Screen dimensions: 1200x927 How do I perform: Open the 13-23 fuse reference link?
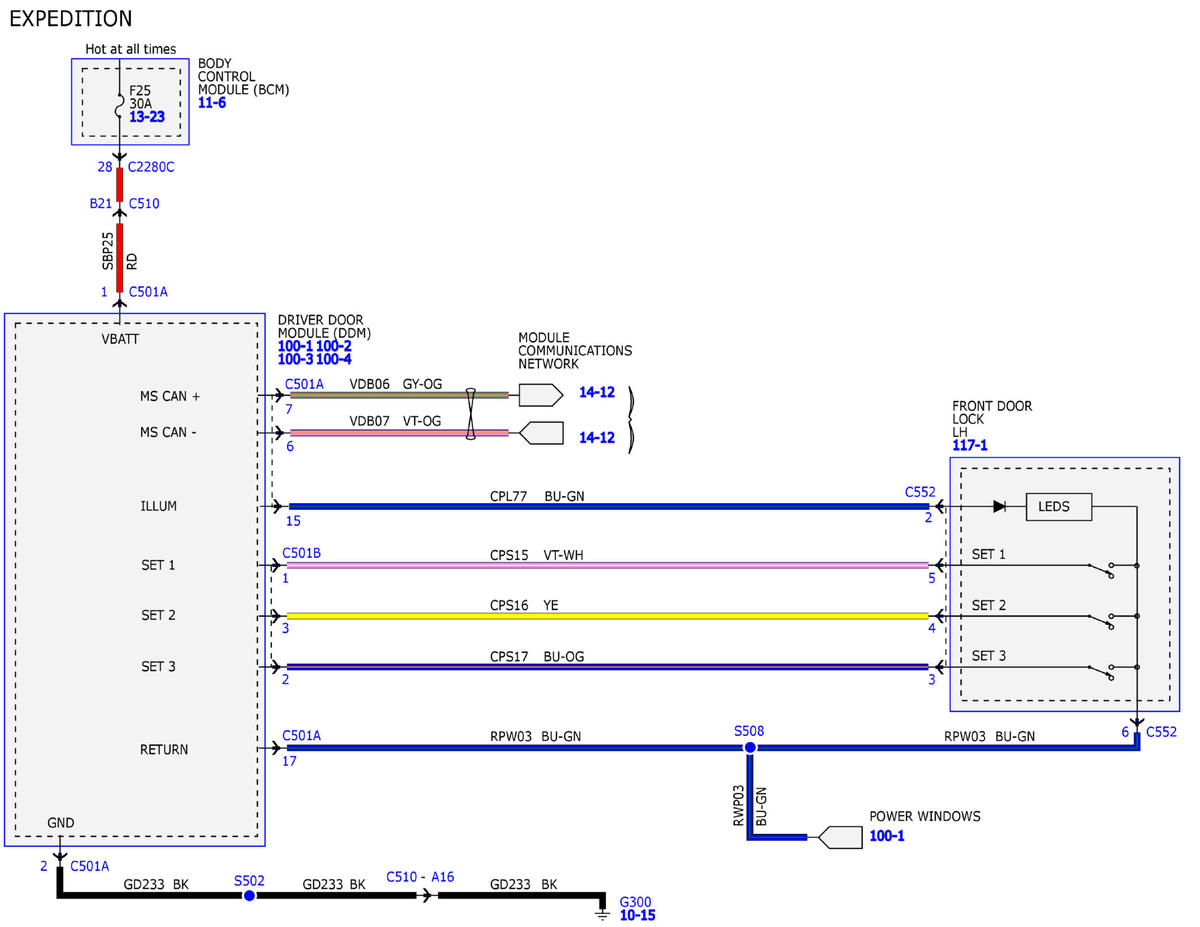[147, 117]
